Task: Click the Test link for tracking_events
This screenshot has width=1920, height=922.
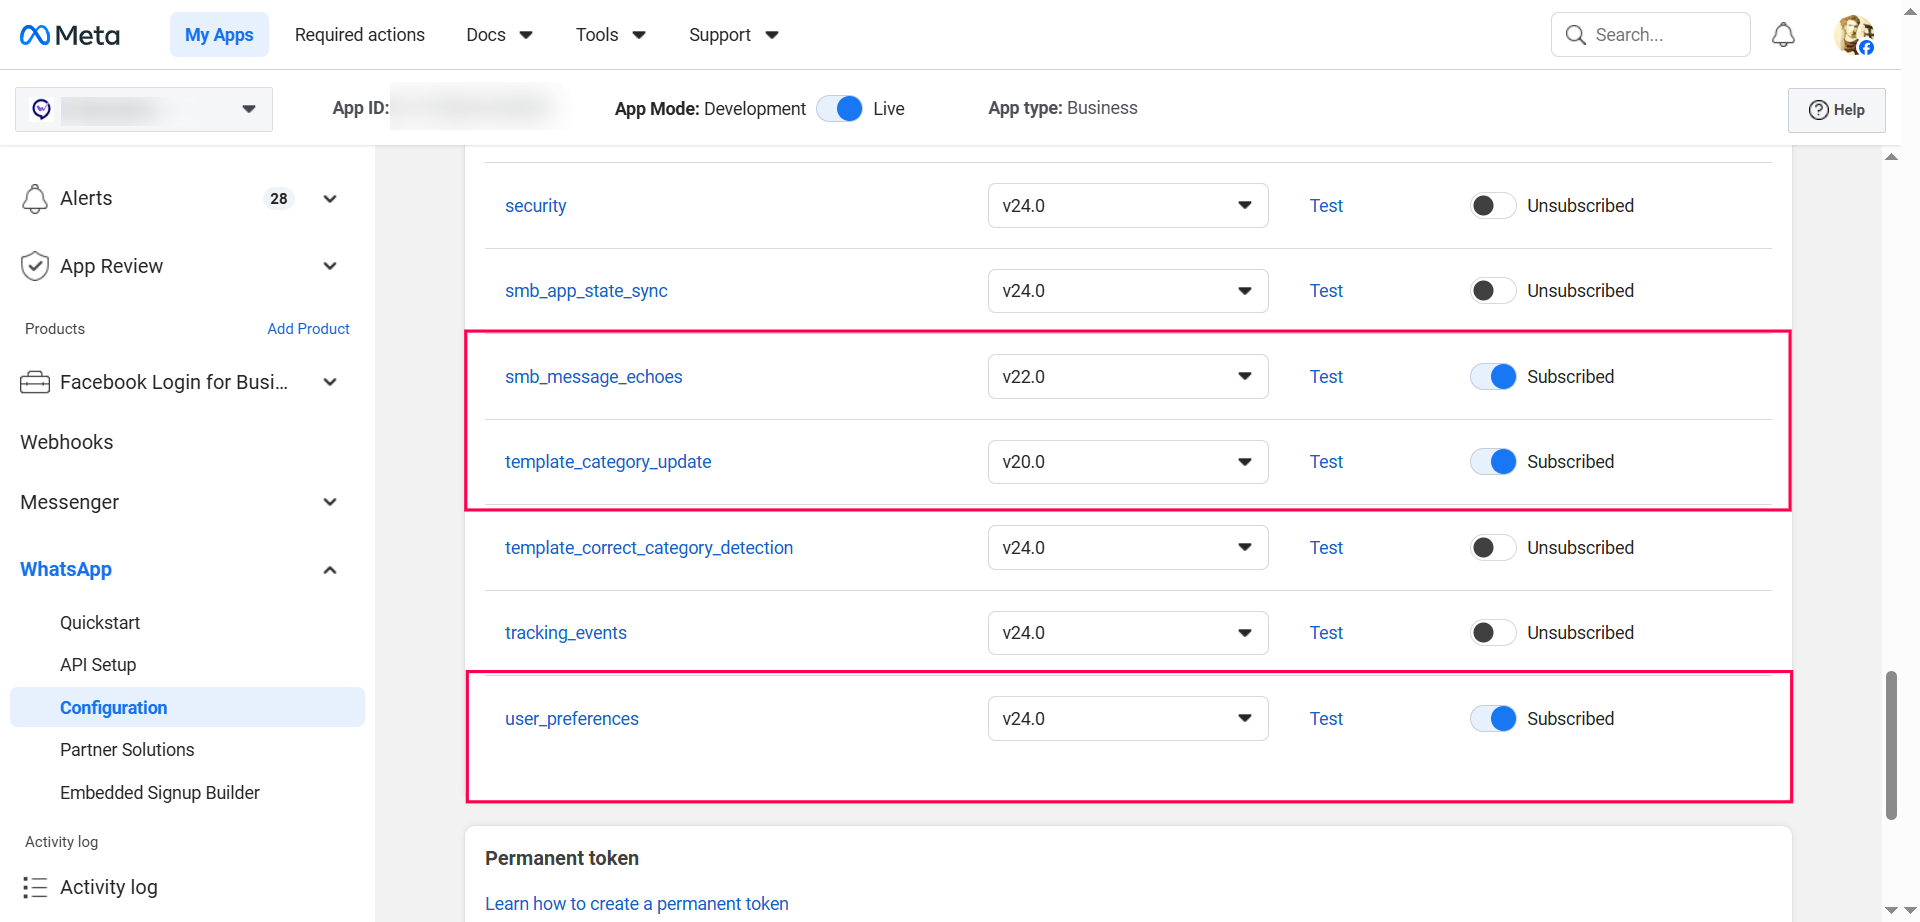Action: point(1326,632)
